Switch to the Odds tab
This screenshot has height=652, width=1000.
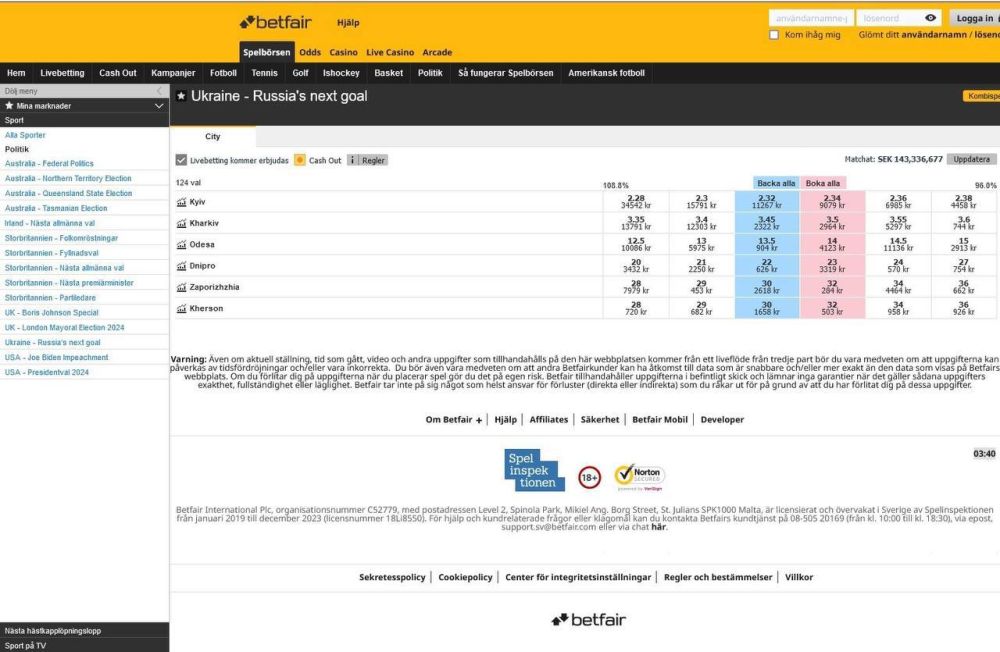tap(310, 51)
